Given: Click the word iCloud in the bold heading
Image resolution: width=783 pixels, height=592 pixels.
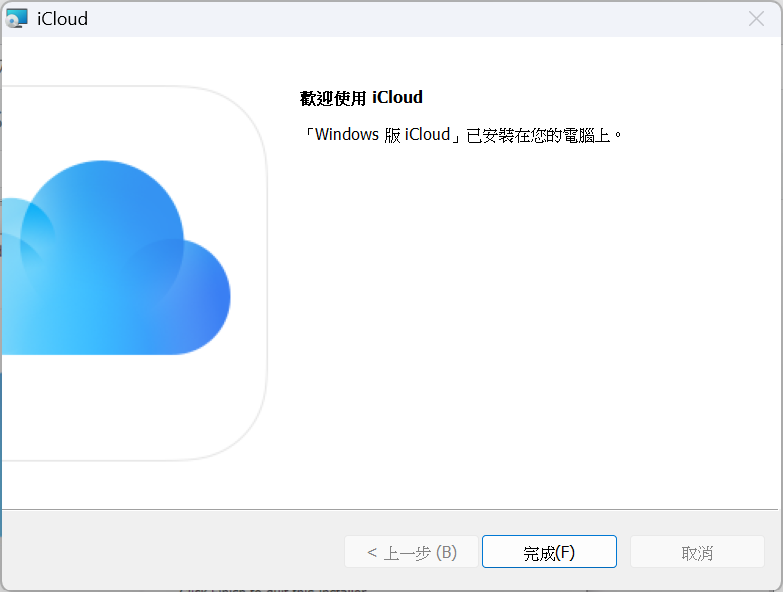Looking at the screenshot, I should pos(397,97).
